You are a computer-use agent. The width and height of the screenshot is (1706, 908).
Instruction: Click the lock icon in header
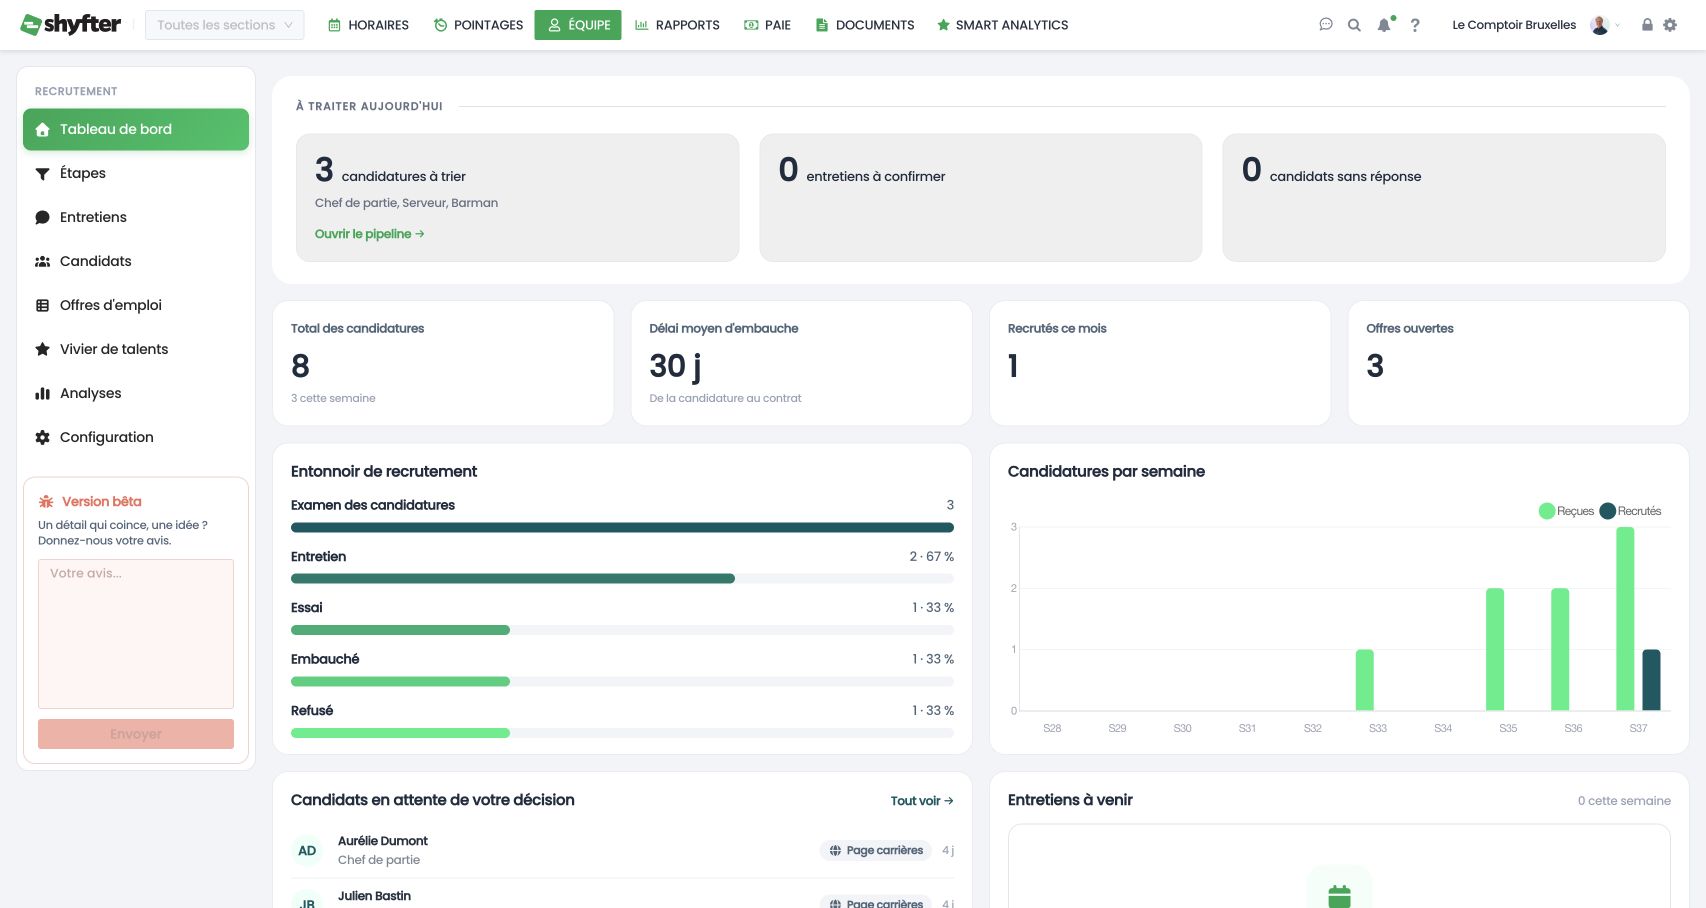[x=1647, y=25]
